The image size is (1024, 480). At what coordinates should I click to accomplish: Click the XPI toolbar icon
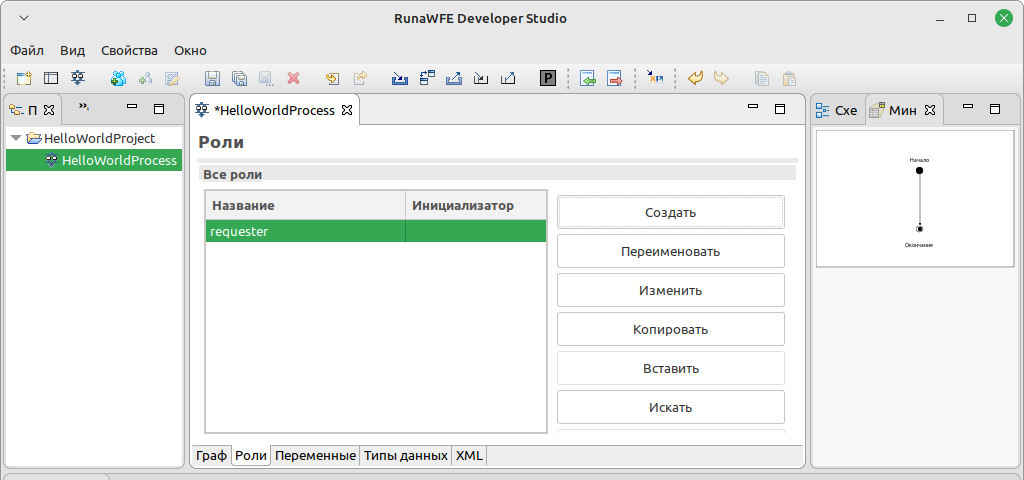coord(655,79)
